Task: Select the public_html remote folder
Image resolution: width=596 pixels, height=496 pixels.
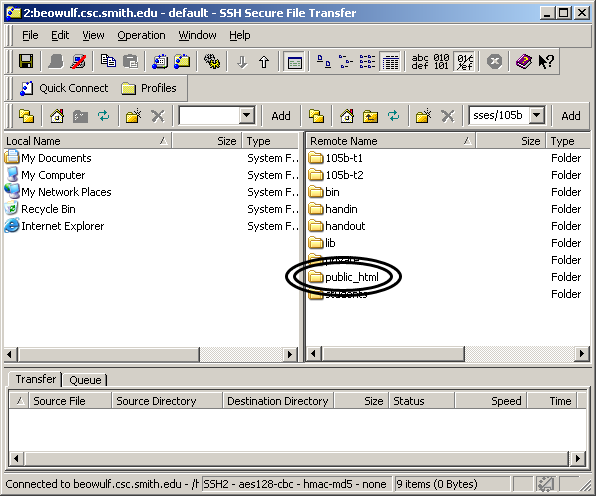Action: click(x=343, y=277)
